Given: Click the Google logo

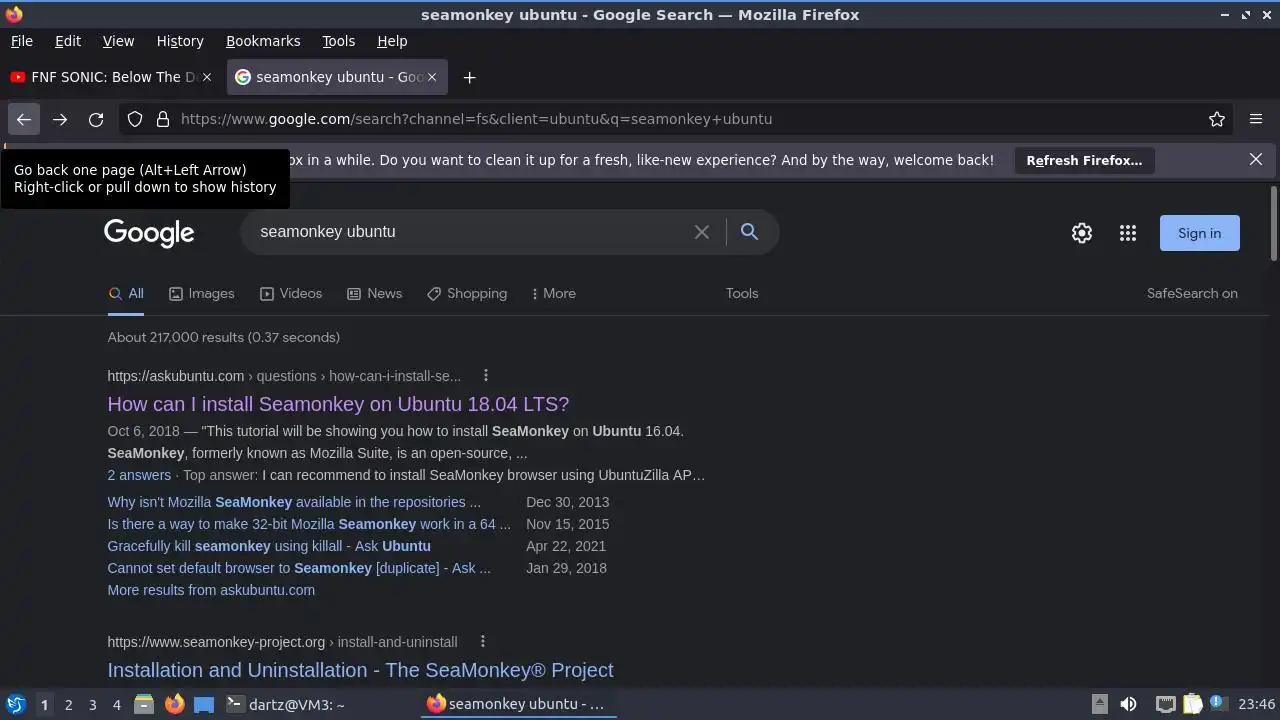Looking at the screenshot, I should (x=149, y=233).
